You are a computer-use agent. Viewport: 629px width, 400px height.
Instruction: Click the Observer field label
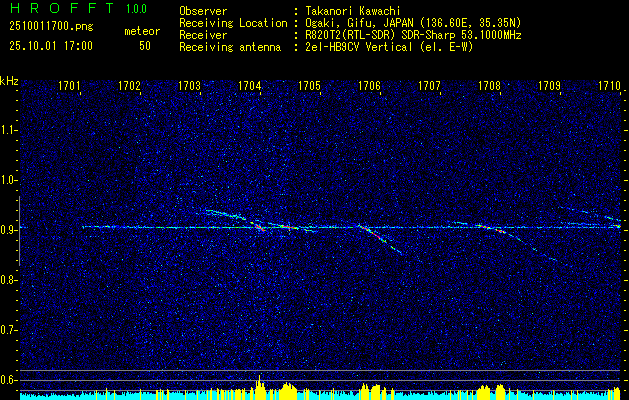203,11
